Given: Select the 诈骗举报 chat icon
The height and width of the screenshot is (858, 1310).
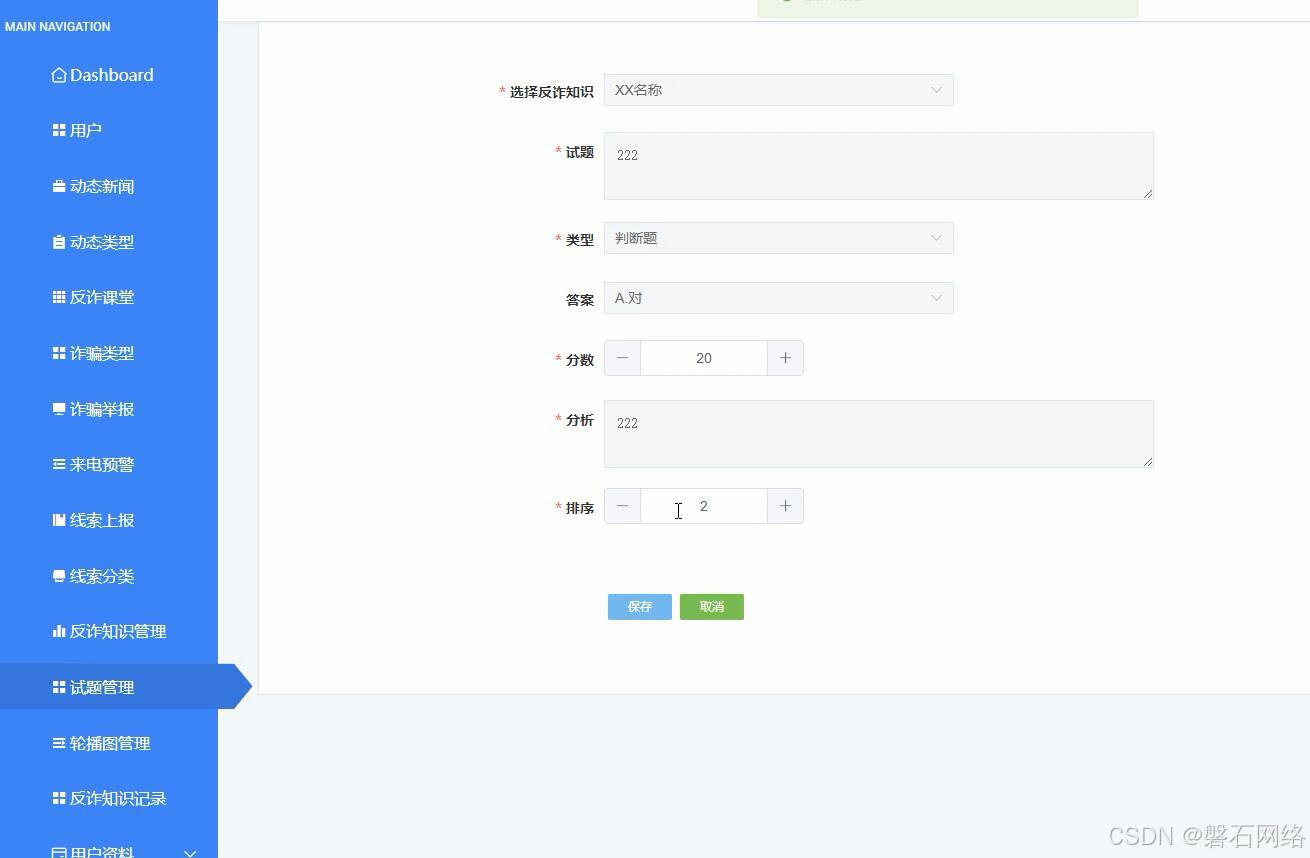Looking at the screenshot, I should click(x=57, y=409).
